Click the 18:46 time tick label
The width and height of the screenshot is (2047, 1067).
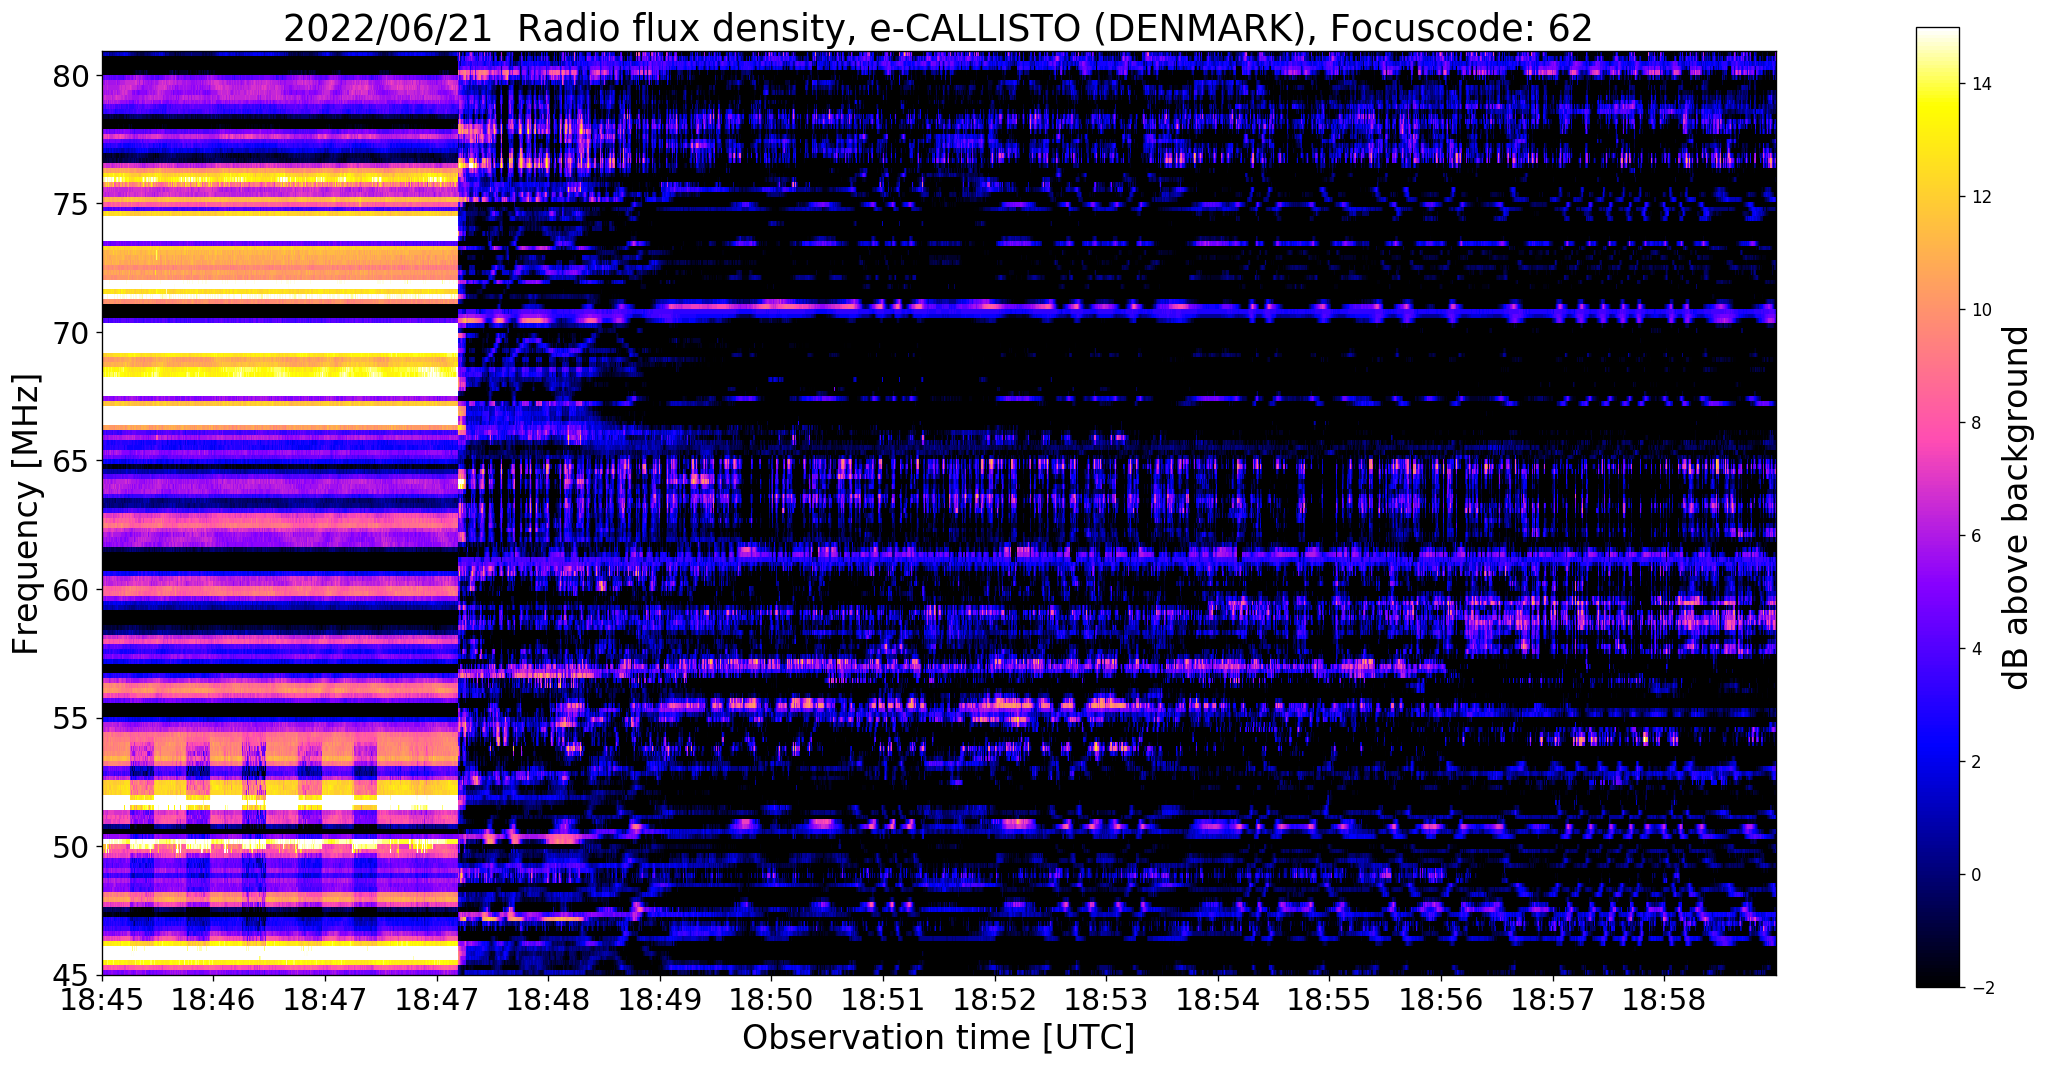point(214,1000)
